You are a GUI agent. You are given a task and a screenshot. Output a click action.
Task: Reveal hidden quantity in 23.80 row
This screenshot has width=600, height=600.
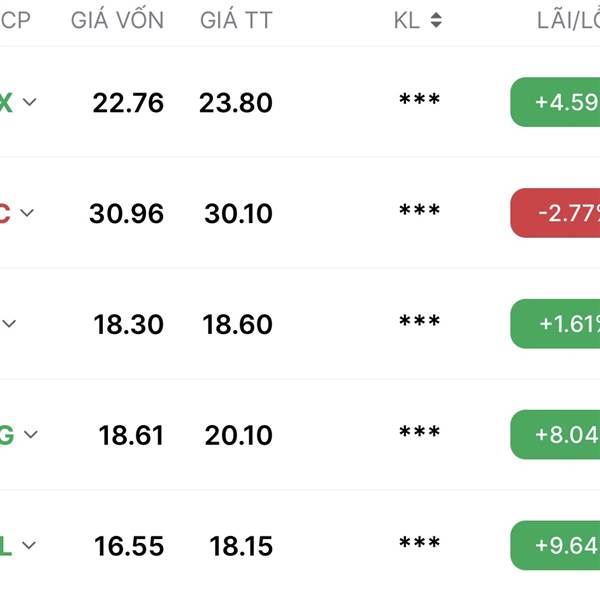(419, 100)
